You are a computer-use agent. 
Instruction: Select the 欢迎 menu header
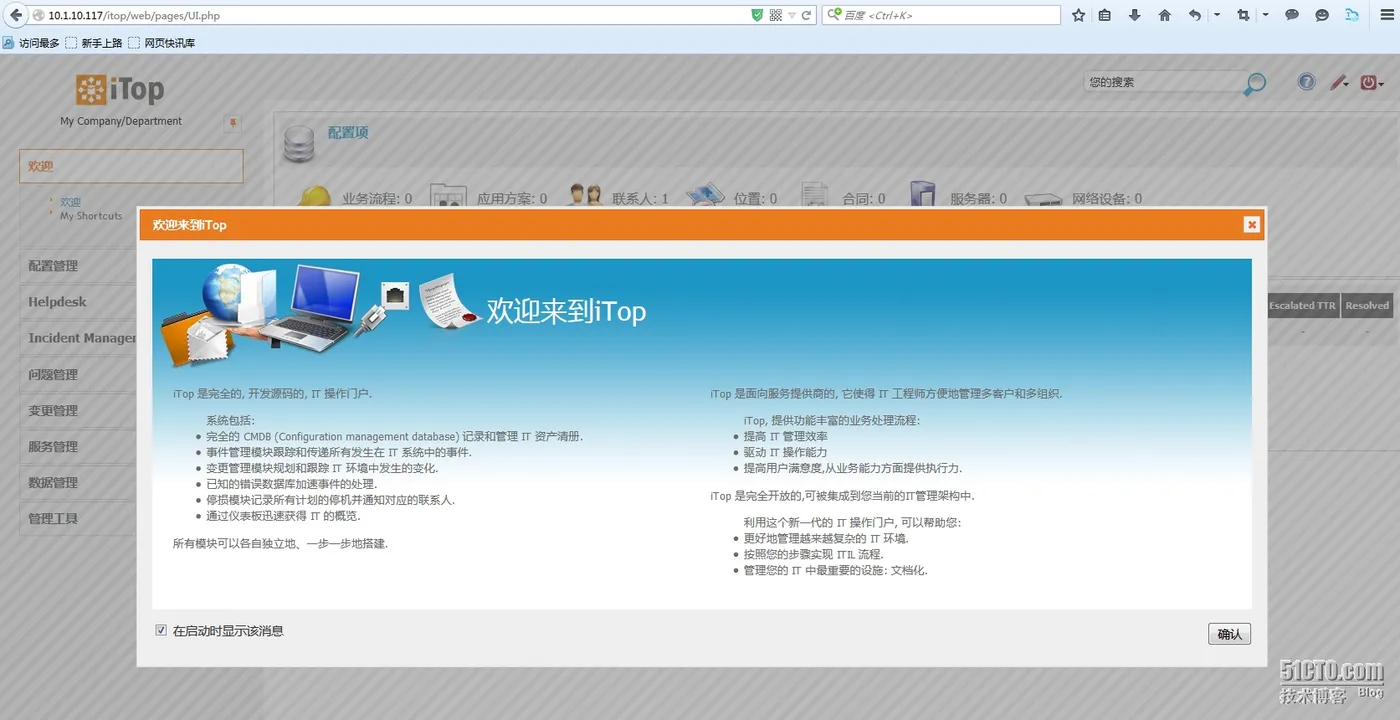pyautogui.click(x=131, y=166)
